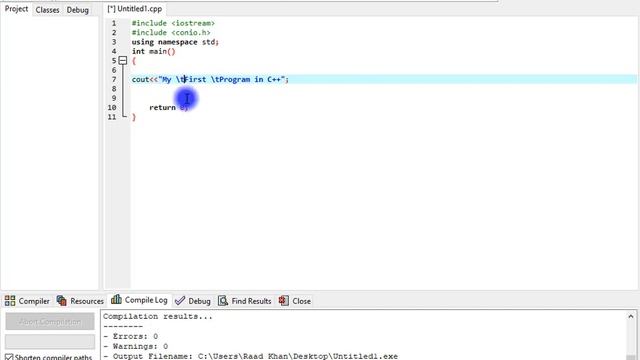Close the bottom panel via Close label
The height and width of the screenshot is (360, 640).
pos(301,301)
